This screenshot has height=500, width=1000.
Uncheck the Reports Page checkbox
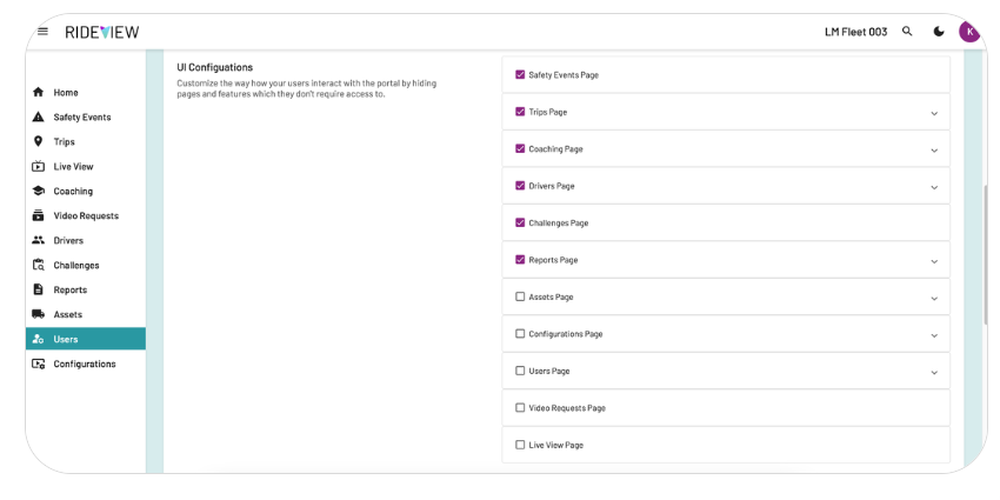point(520,260)
